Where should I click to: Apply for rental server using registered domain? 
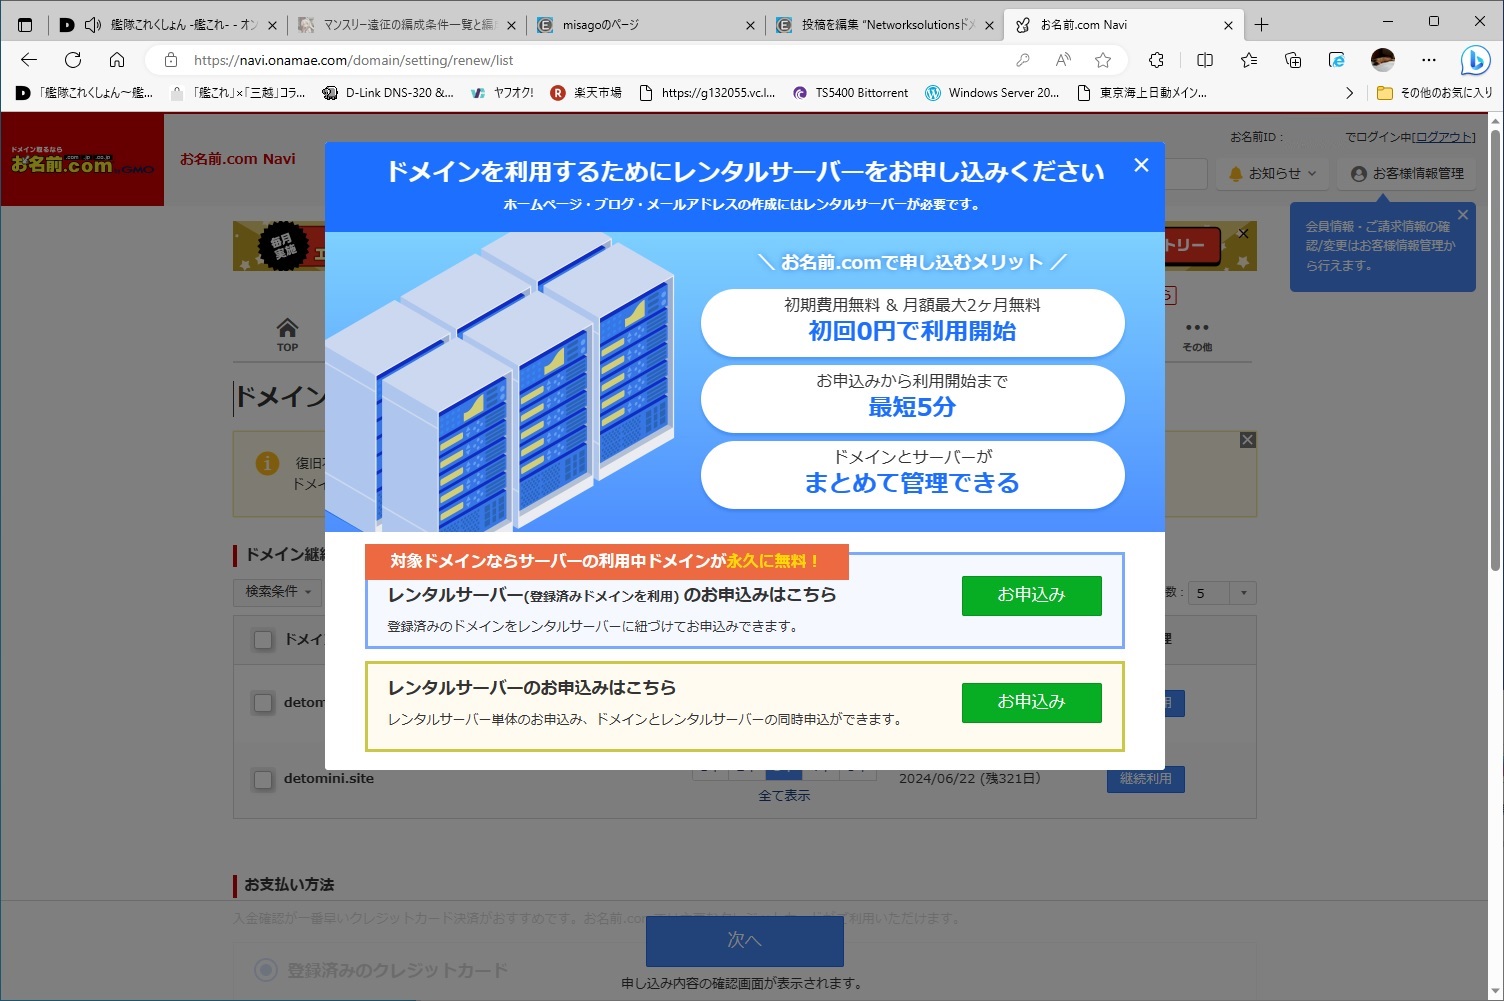[1031, 595]
